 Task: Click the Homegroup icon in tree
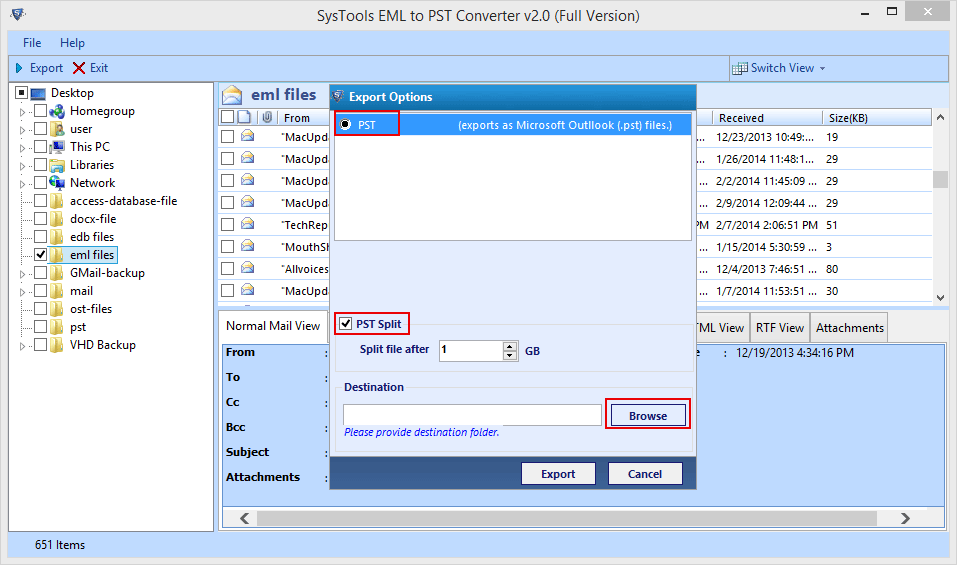(x=57, y=111)
